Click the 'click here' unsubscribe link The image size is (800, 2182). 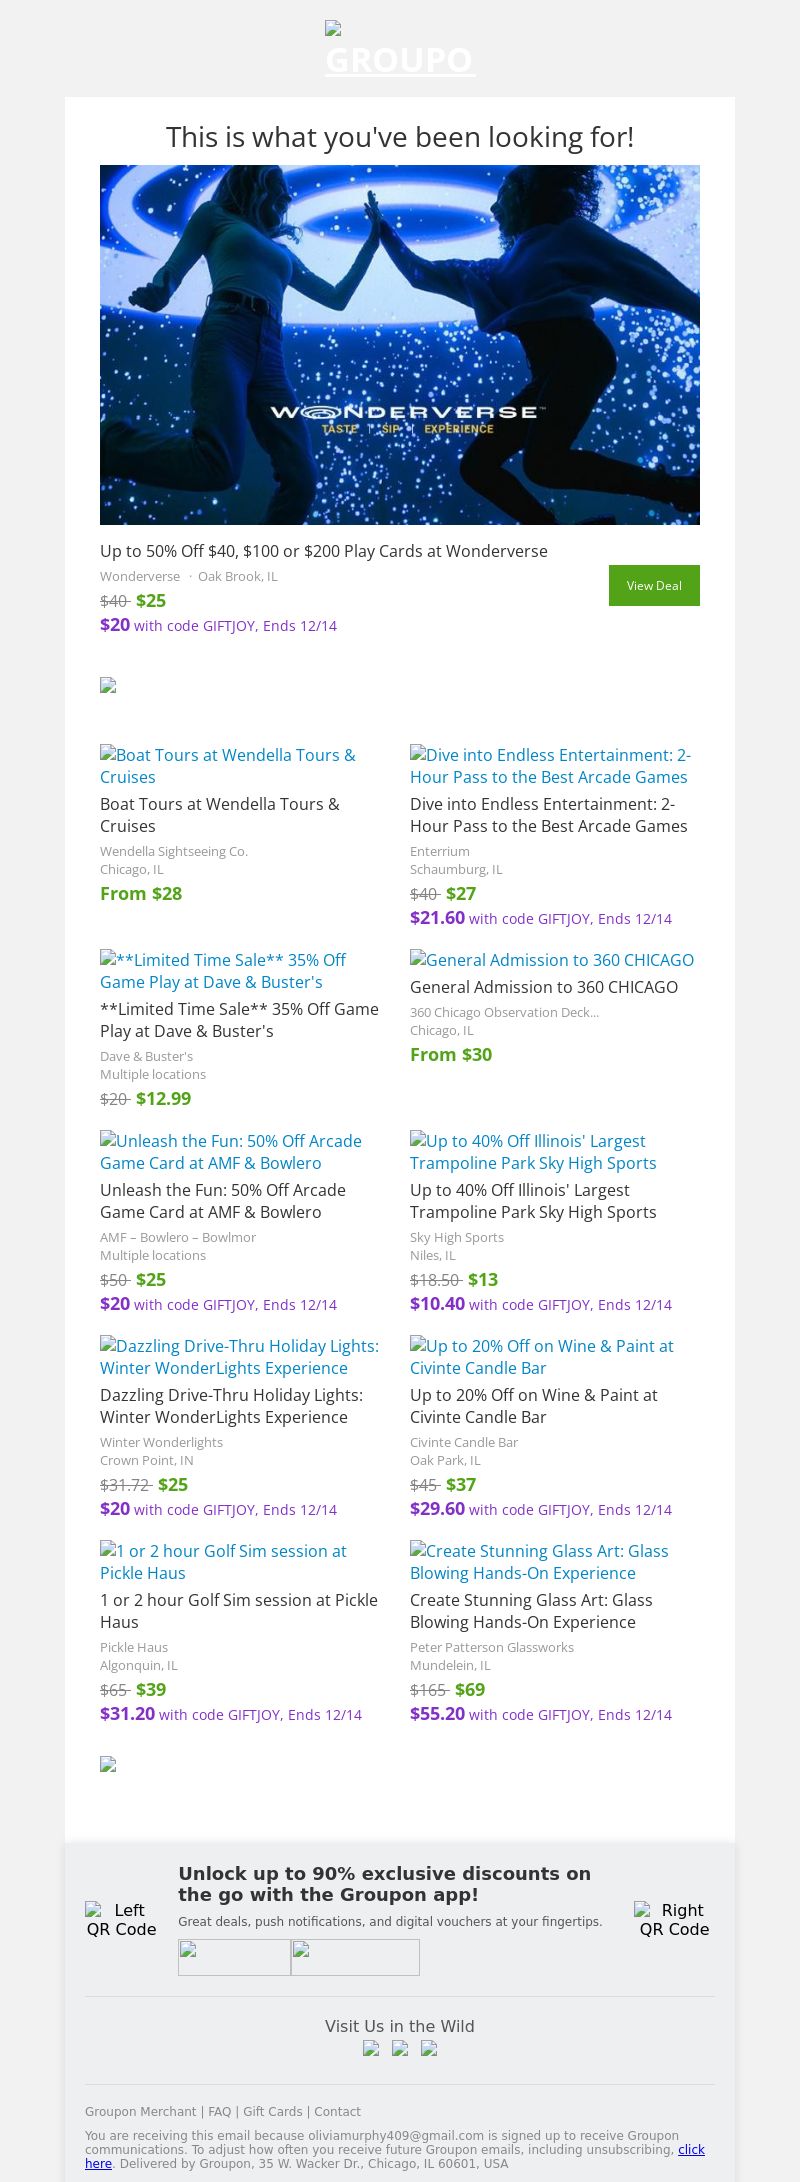click(x=691, y=2149)
